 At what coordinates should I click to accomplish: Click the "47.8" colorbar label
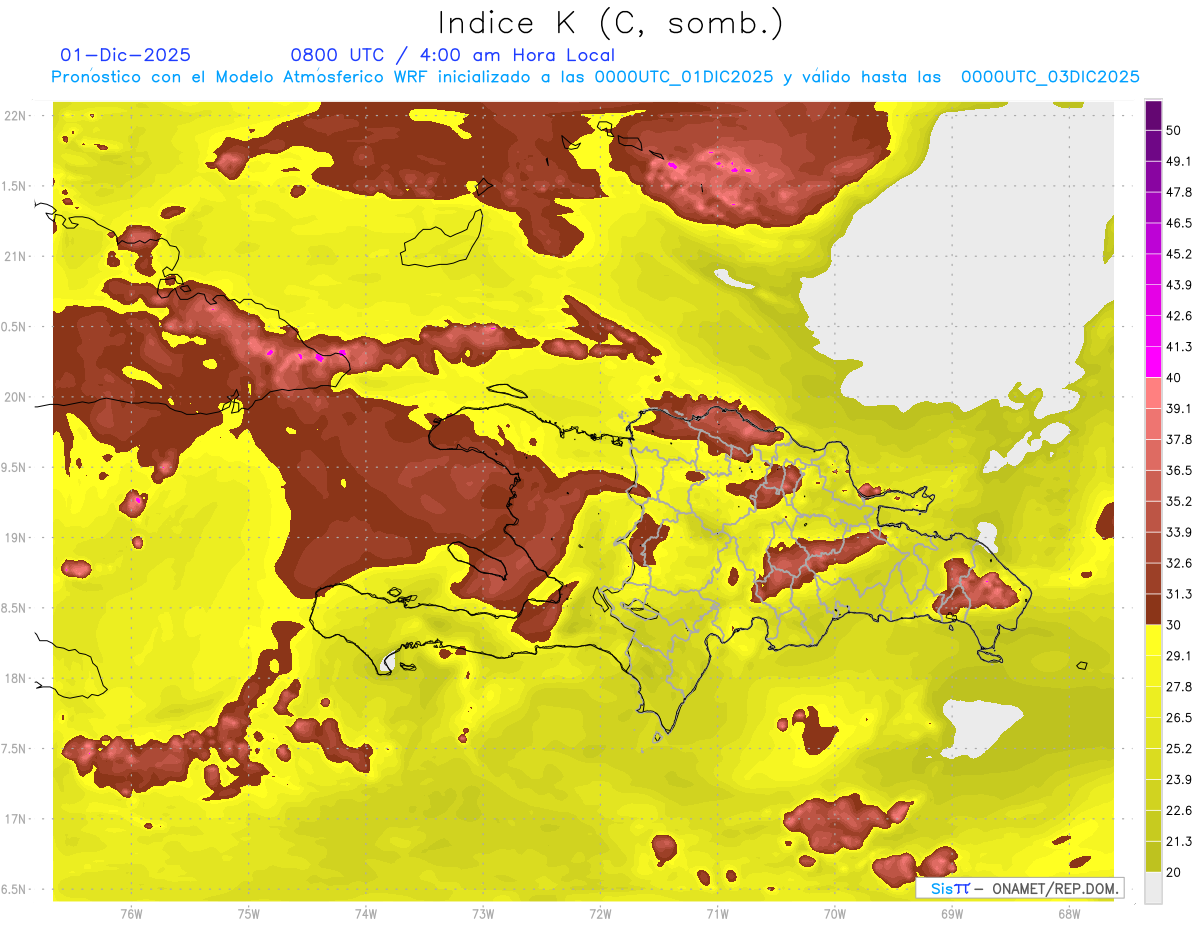[x=1179, y=192]
